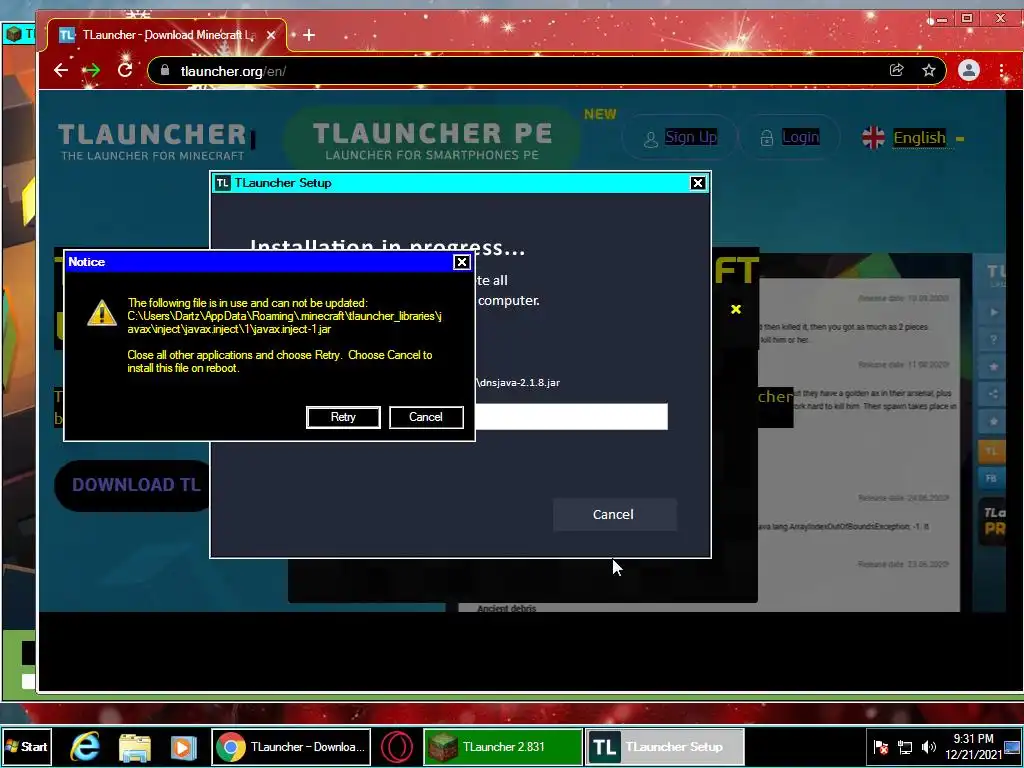Click the TLauncher site logo
The width and height of the screenshot is (1024, 768).
[x=153, y=141]
